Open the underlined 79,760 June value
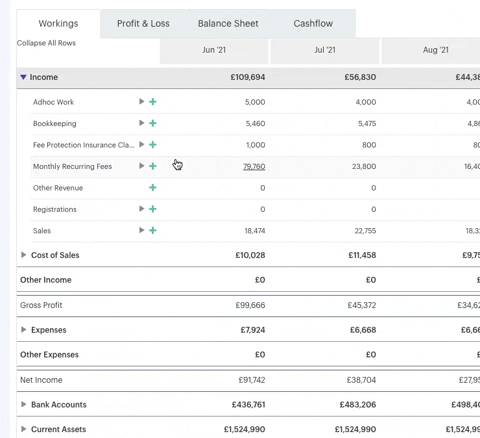This screenshot has width=480, height=438. click(x=254, y=166)
